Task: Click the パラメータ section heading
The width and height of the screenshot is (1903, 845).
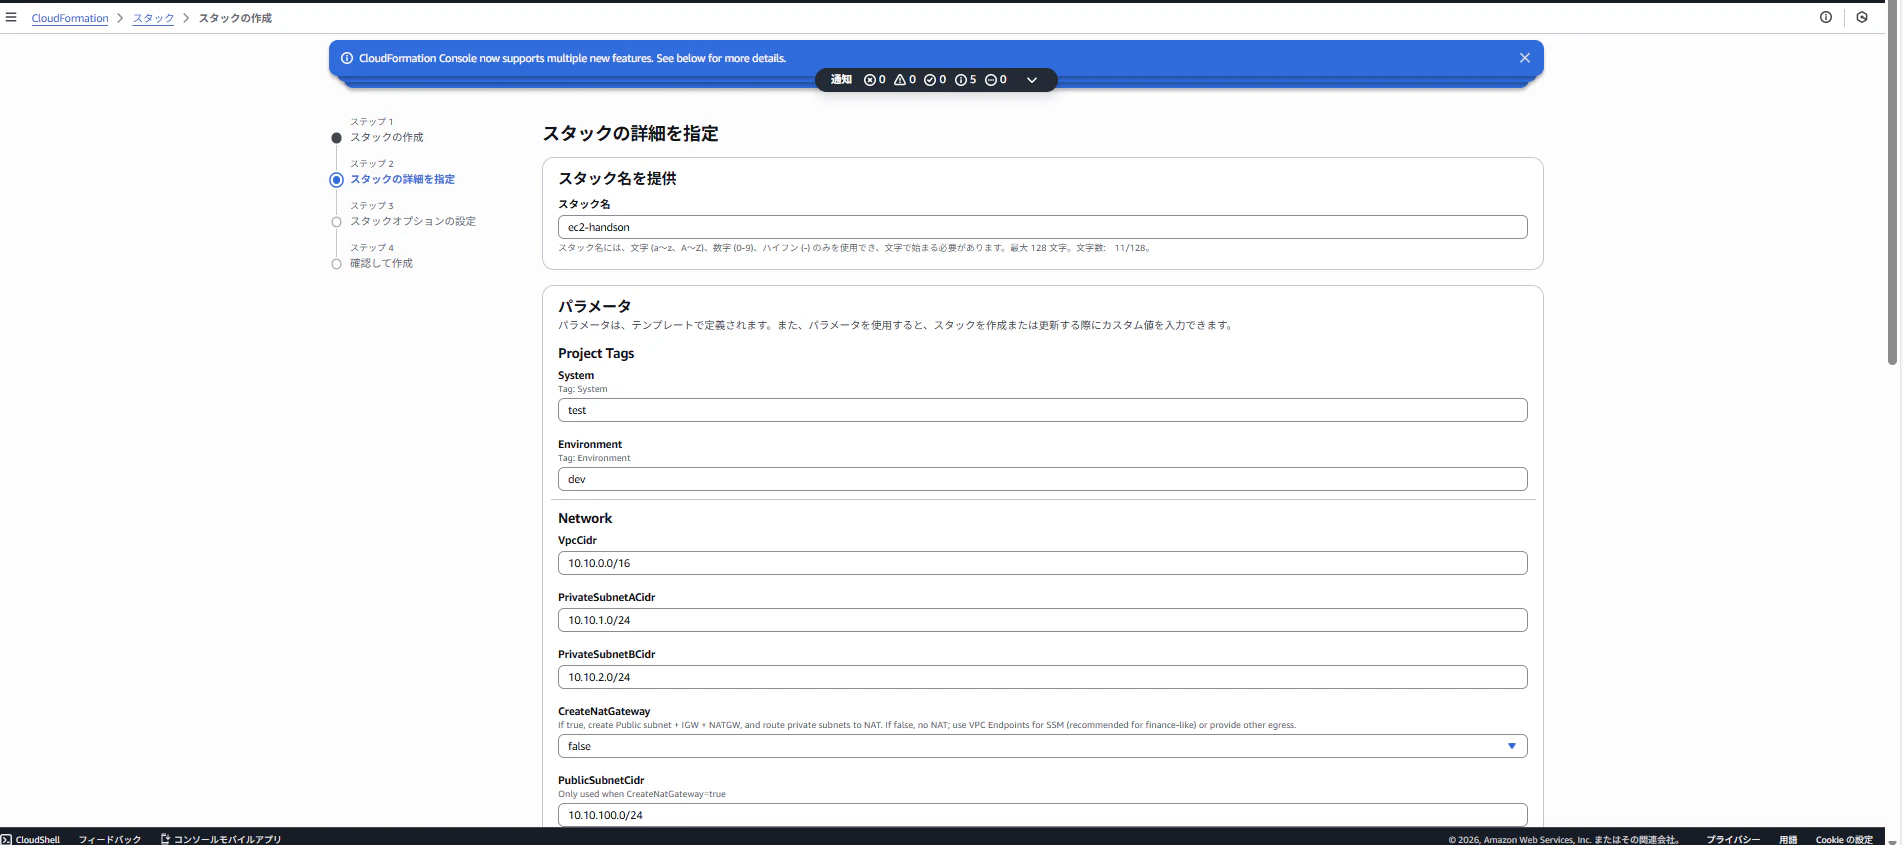Action: pyautogui.click(x=594, y=306)
